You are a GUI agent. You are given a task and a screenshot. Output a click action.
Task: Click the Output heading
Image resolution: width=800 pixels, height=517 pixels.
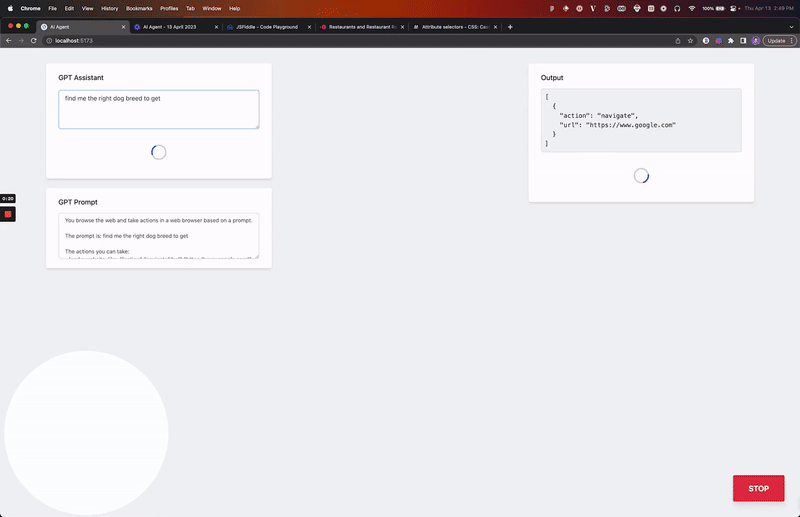[552, 78]
